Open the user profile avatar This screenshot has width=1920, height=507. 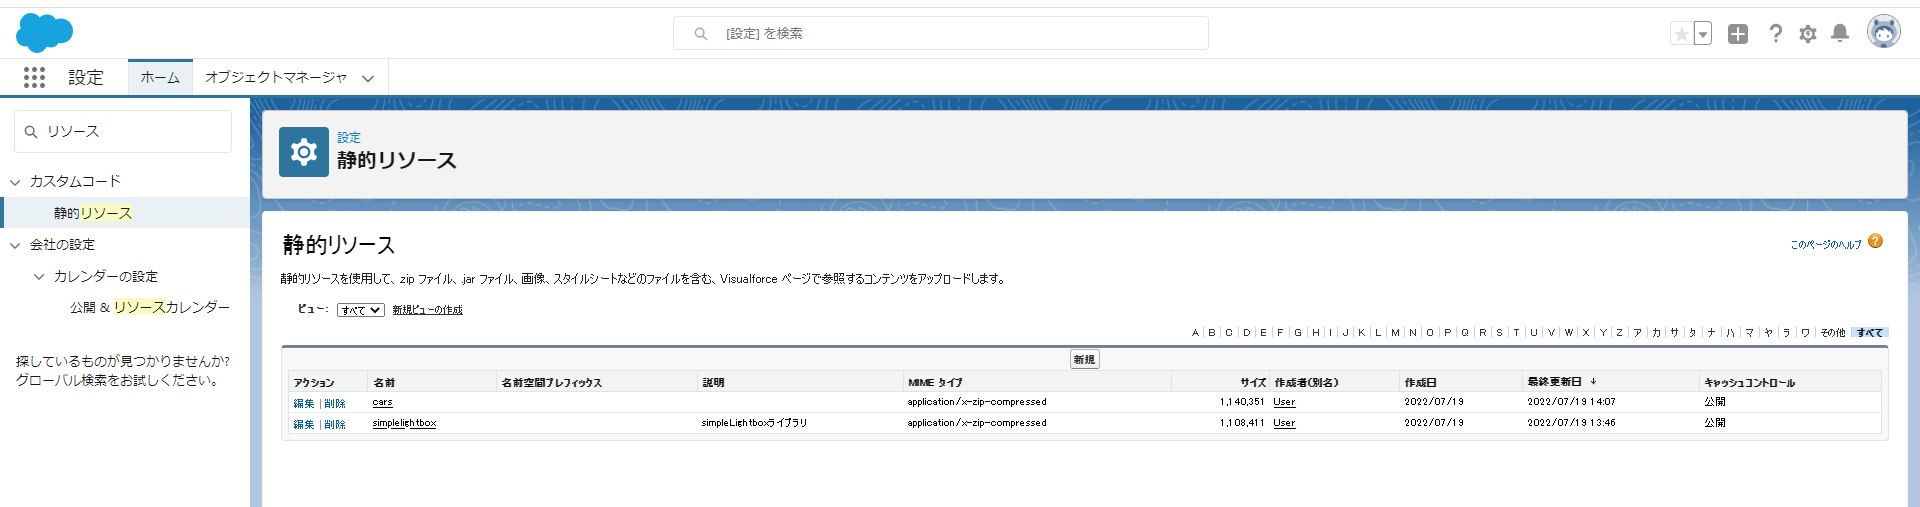click(x=1884, y=32)
